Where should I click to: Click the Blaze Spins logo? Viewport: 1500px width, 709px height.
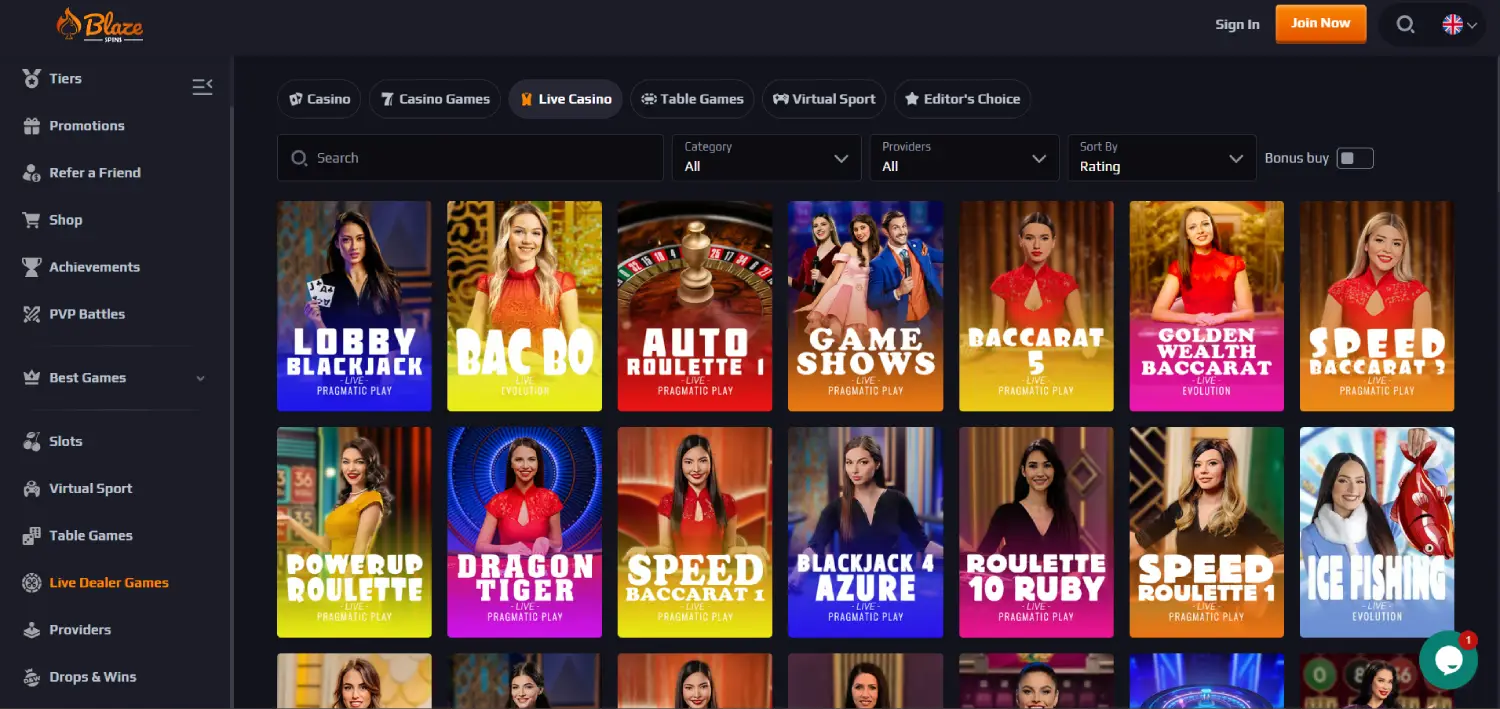coord(99,24)
